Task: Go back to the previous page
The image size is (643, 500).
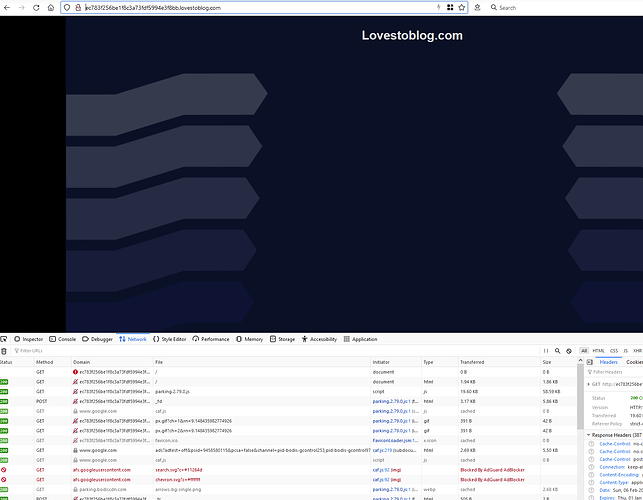Action: (x=7, y=7)
